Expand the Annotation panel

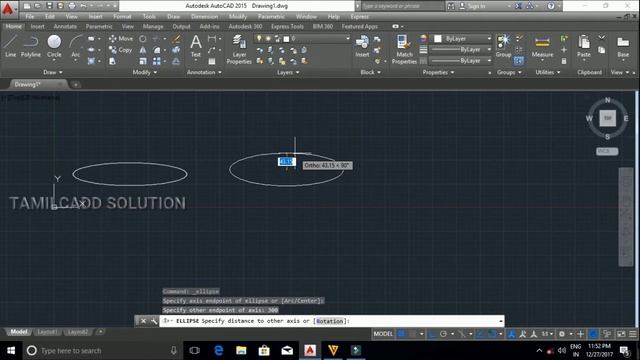tap(204, 72)
